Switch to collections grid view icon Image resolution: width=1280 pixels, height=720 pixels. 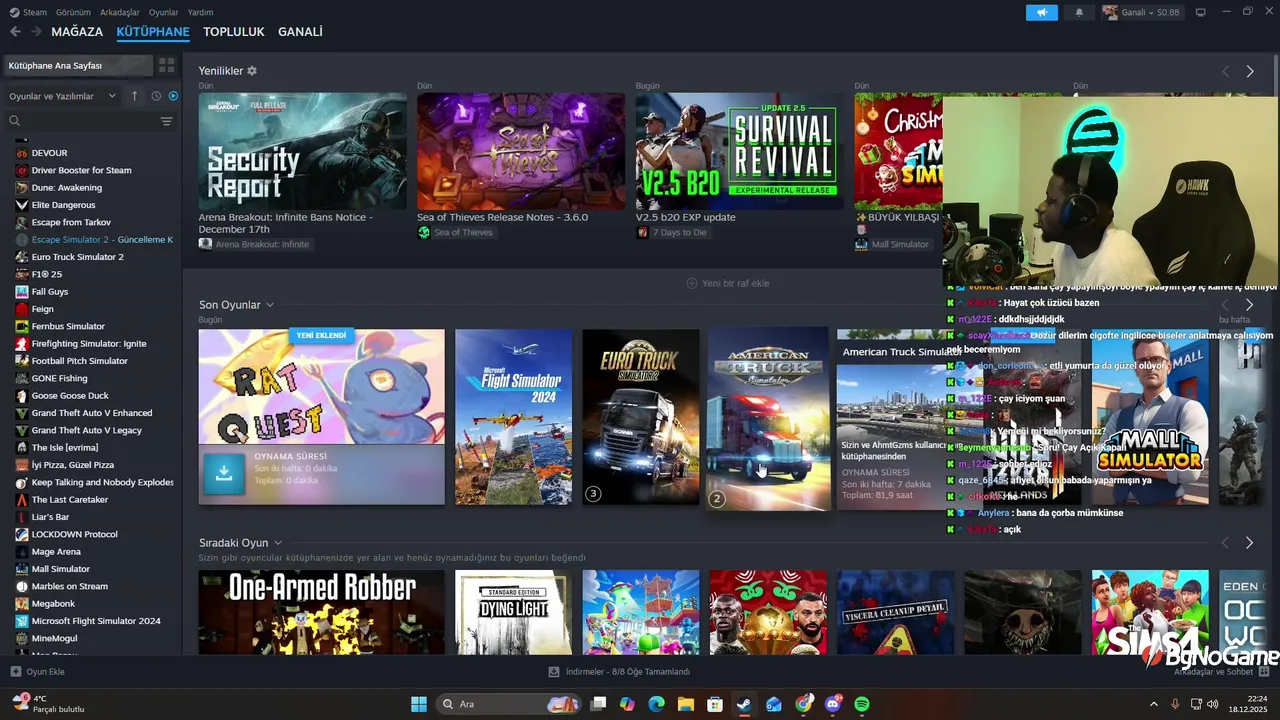pos(166,65)
